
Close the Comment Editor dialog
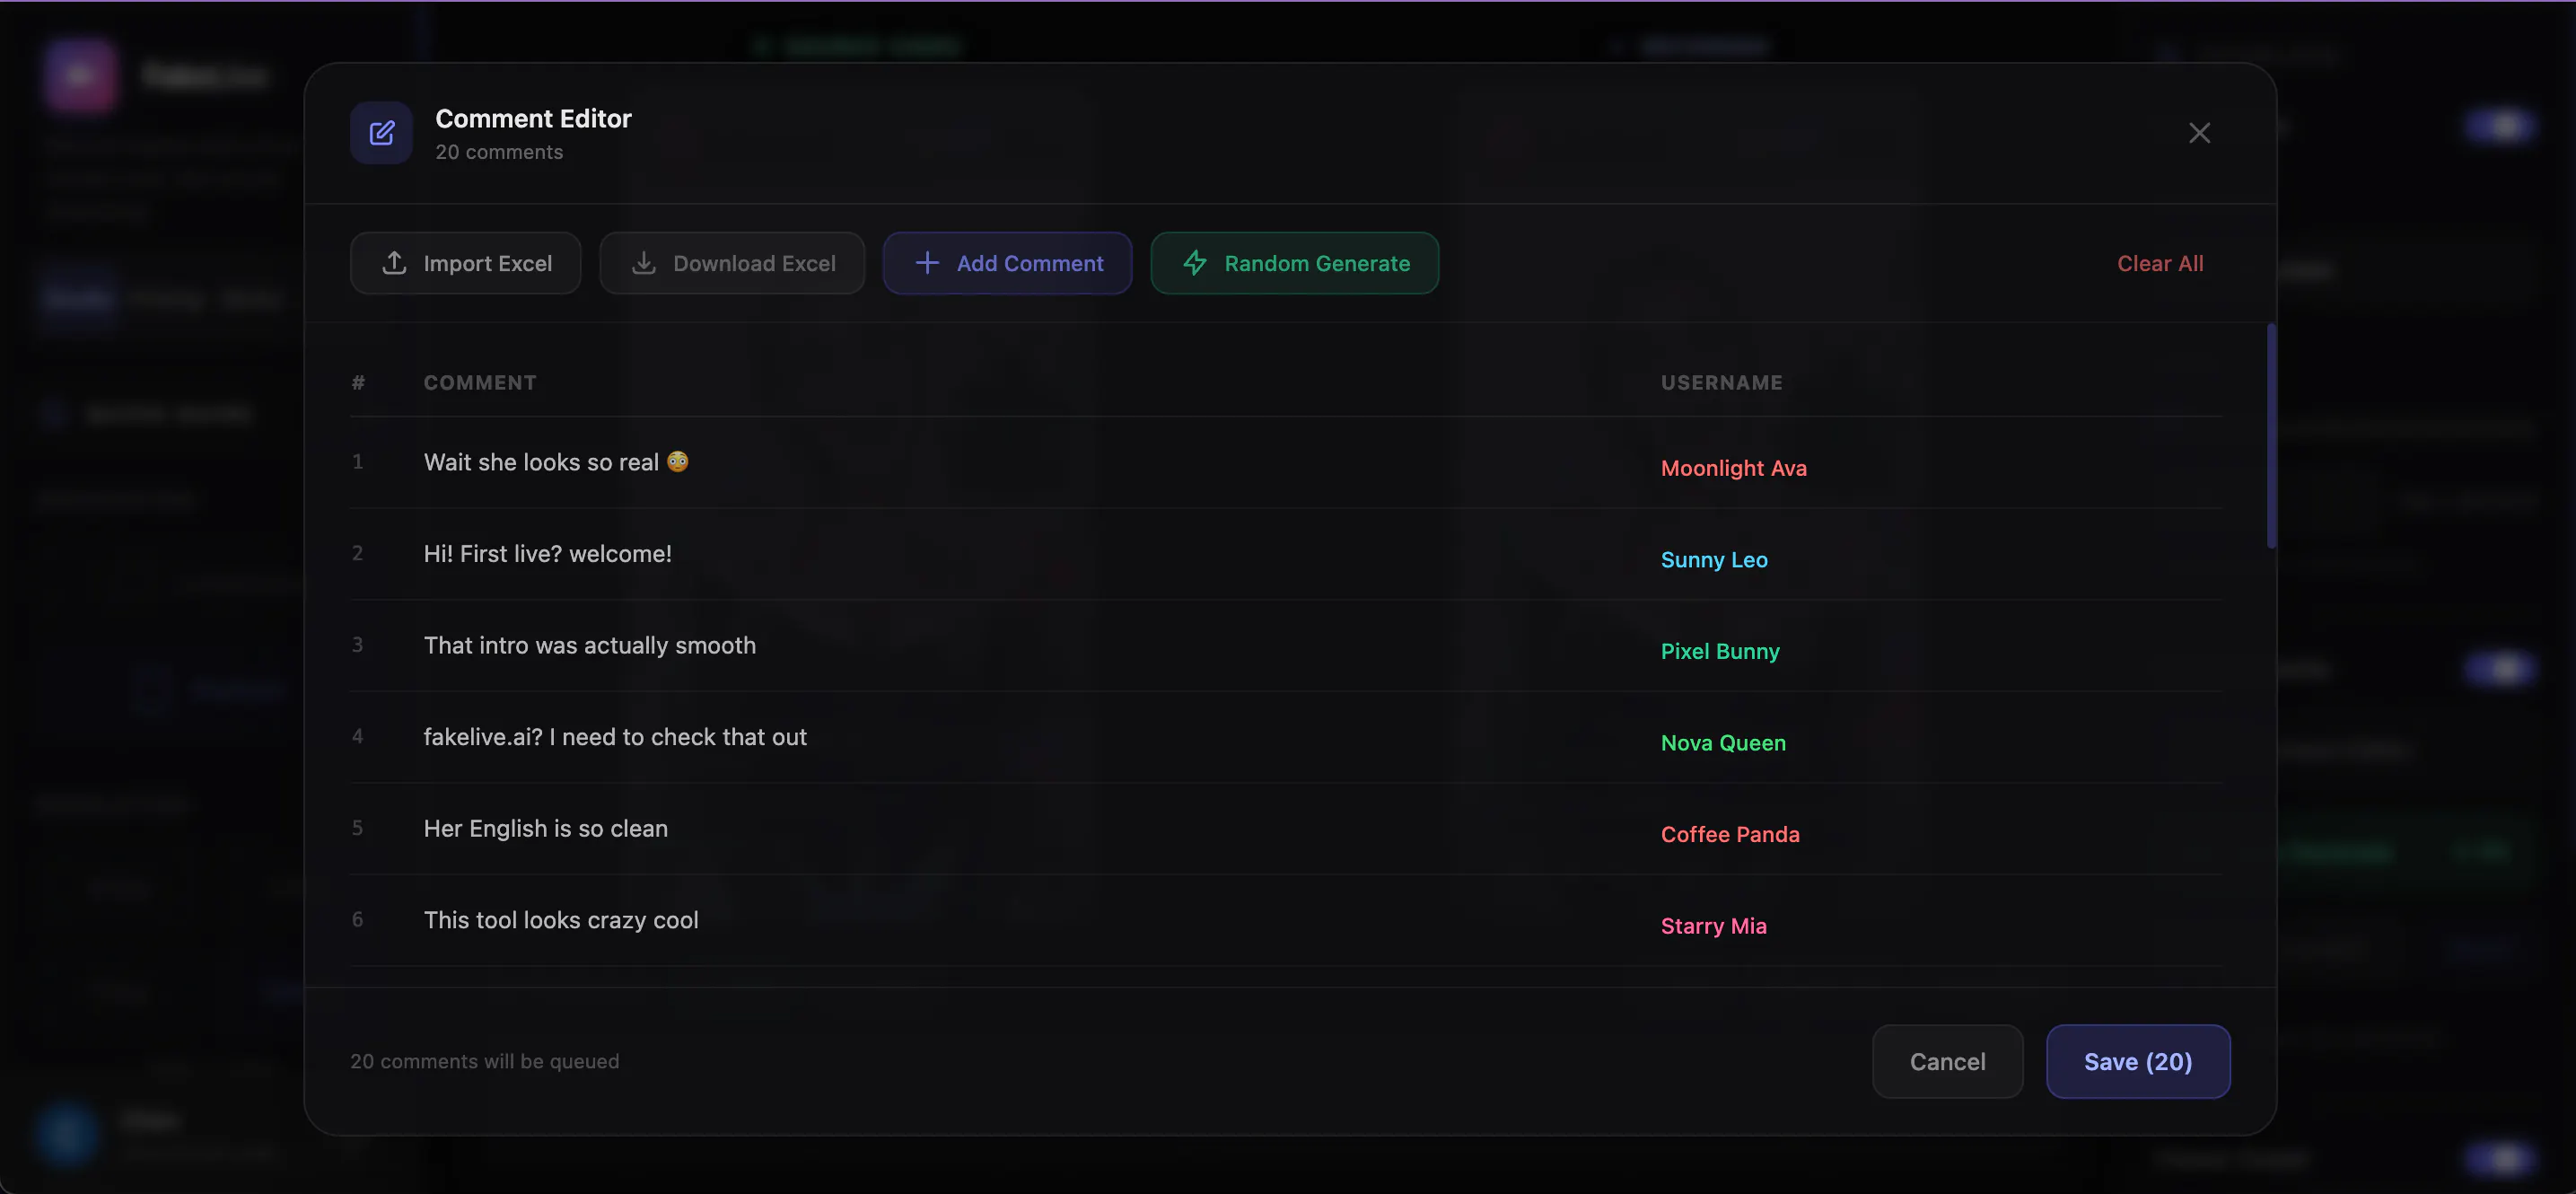(x=2199, y=133)
